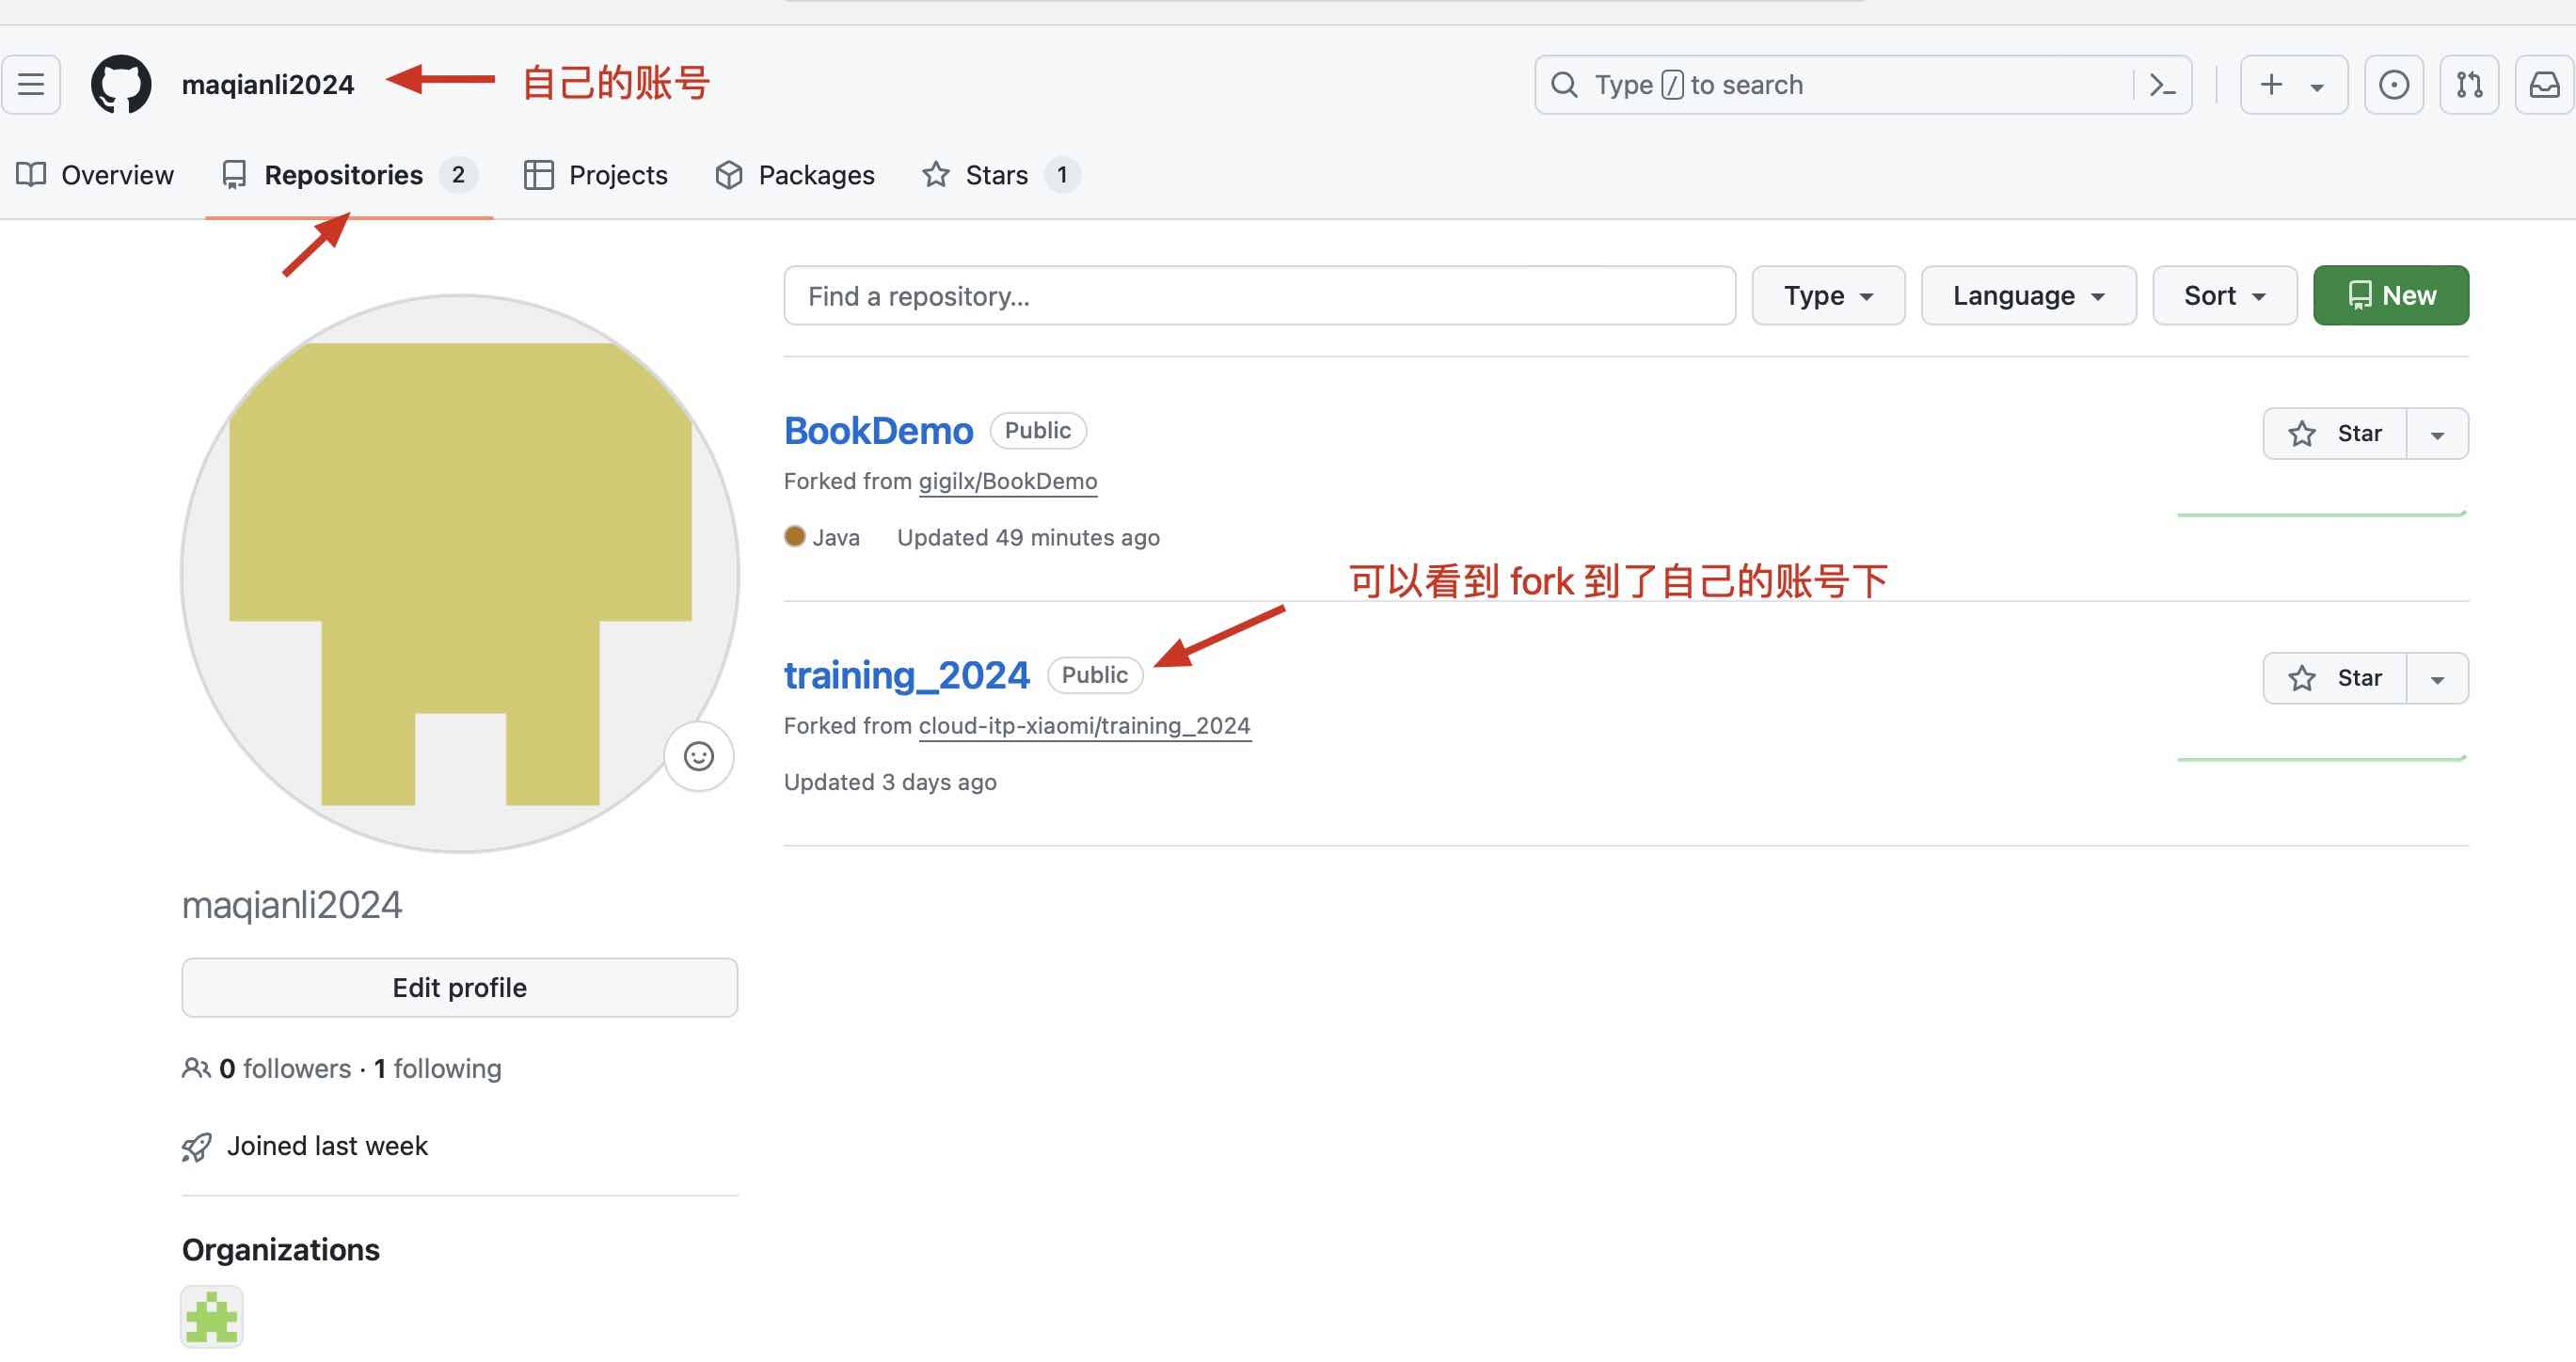Image resolution: width=2576 pixels, height=1362 pixels.
Task: Click the Edit profile button
Action: pos(459,987)
